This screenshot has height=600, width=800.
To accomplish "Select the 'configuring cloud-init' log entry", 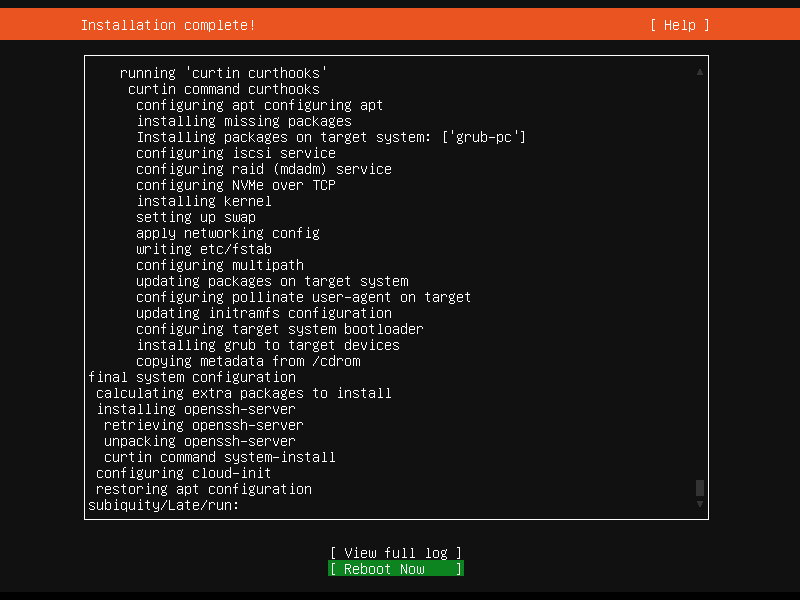I will pyautogui.click(x=184, y=473).
